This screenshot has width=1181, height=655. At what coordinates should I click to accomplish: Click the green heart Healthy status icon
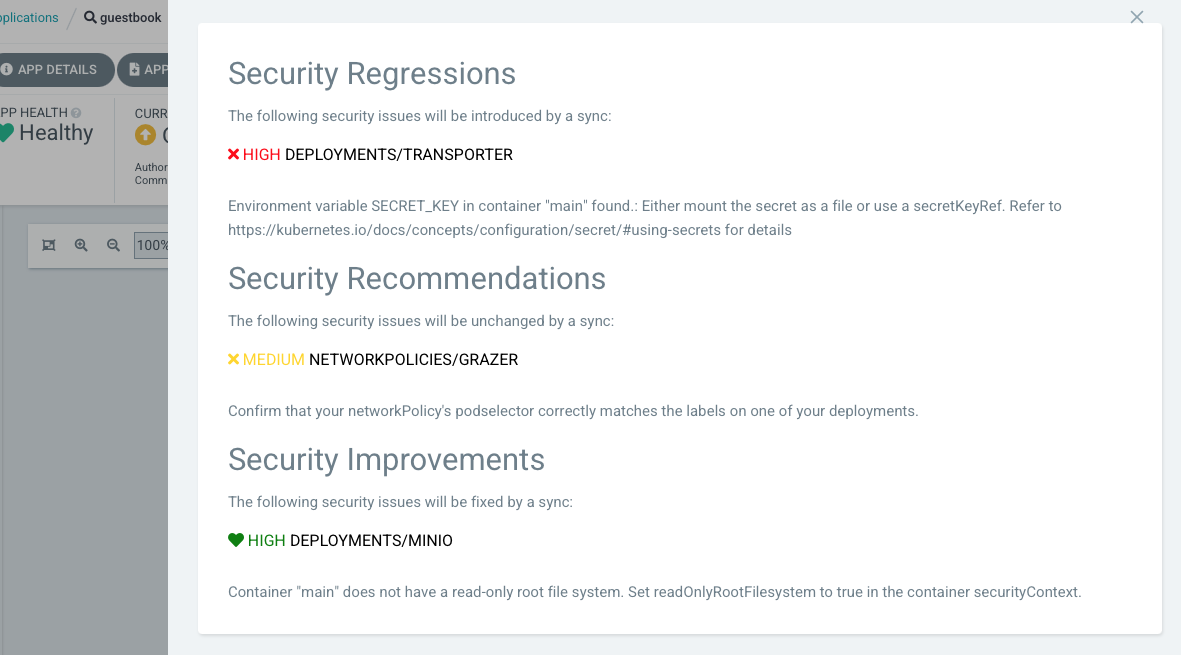tap(7, 132)
